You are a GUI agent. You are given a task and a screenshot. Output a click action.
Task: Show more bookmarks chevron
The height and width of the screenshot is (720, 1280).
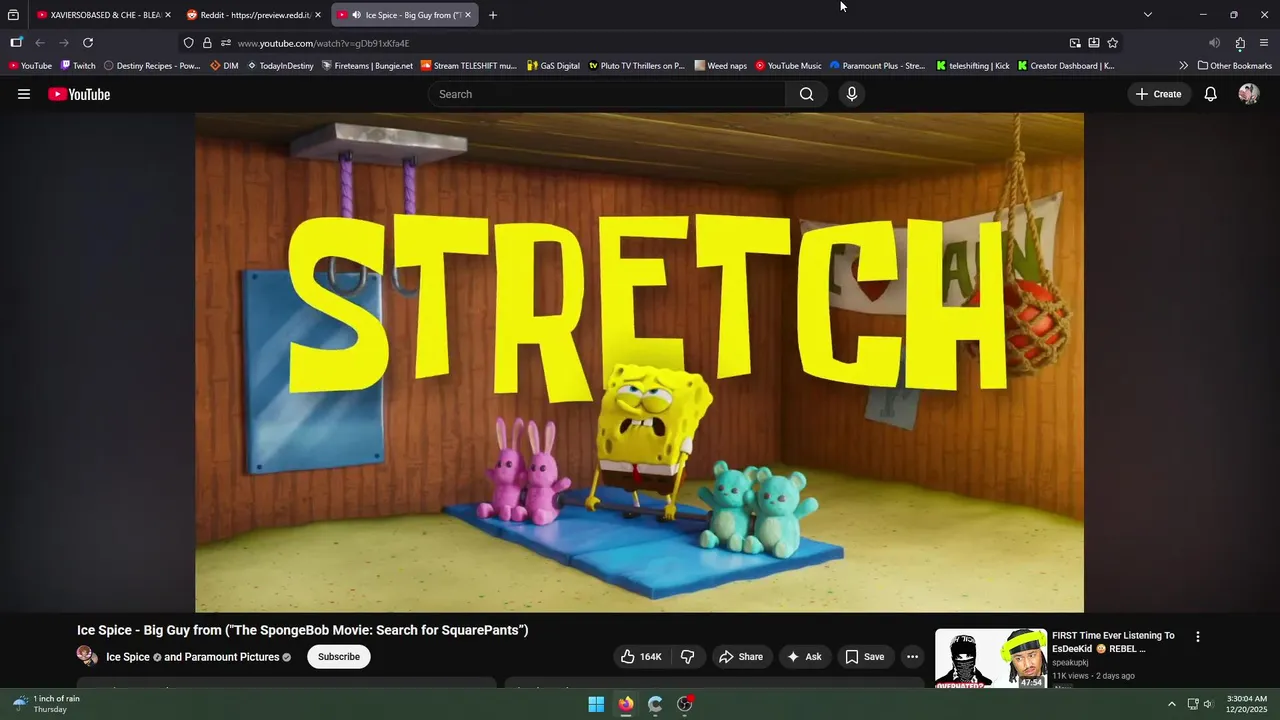[x=1184, y=66]
